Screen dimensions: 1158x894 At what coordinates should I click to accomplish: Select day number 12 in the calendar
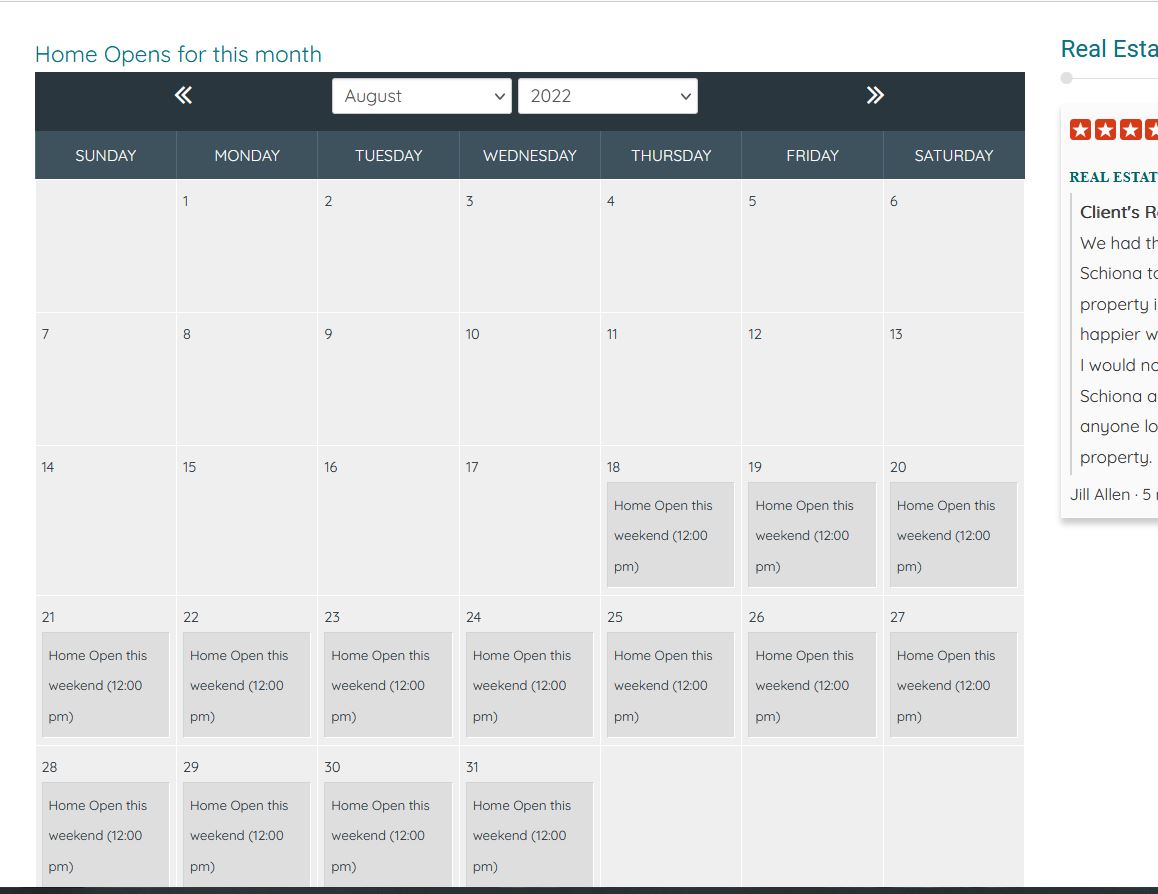755,334
